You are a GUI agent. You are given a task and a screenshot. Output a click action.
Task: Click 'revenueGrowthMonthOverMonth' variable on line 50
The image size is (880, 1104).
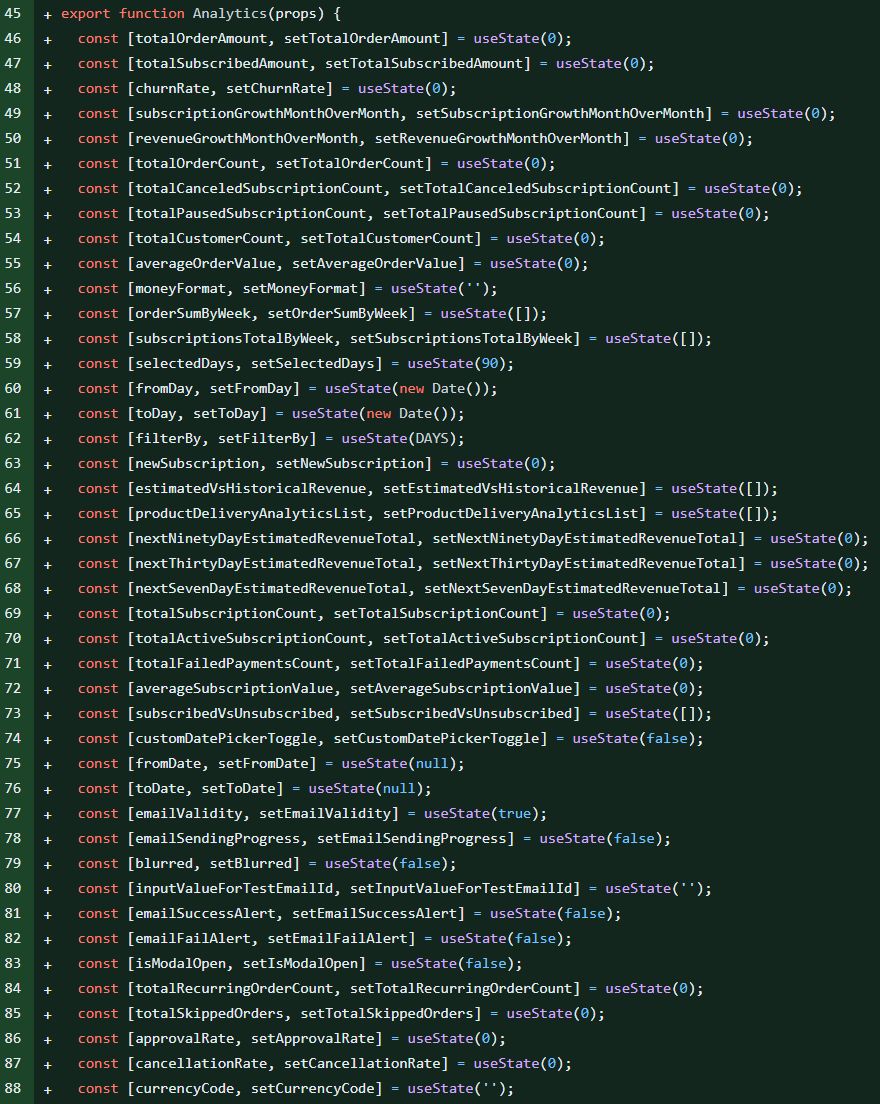tap(246, 139)
